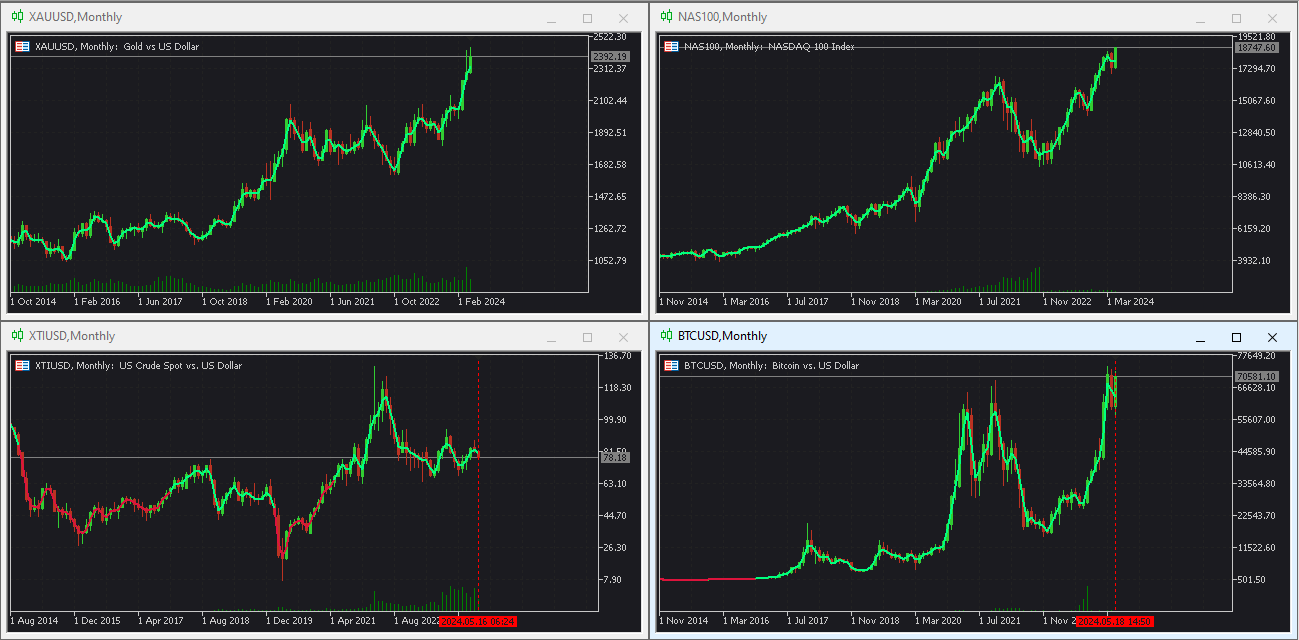Click the 'NASDAQ 100 Index' chart description
Image resolution: width=1299 pixels, height=640 pixels.
pyautogui.click(x=811, y=46)
